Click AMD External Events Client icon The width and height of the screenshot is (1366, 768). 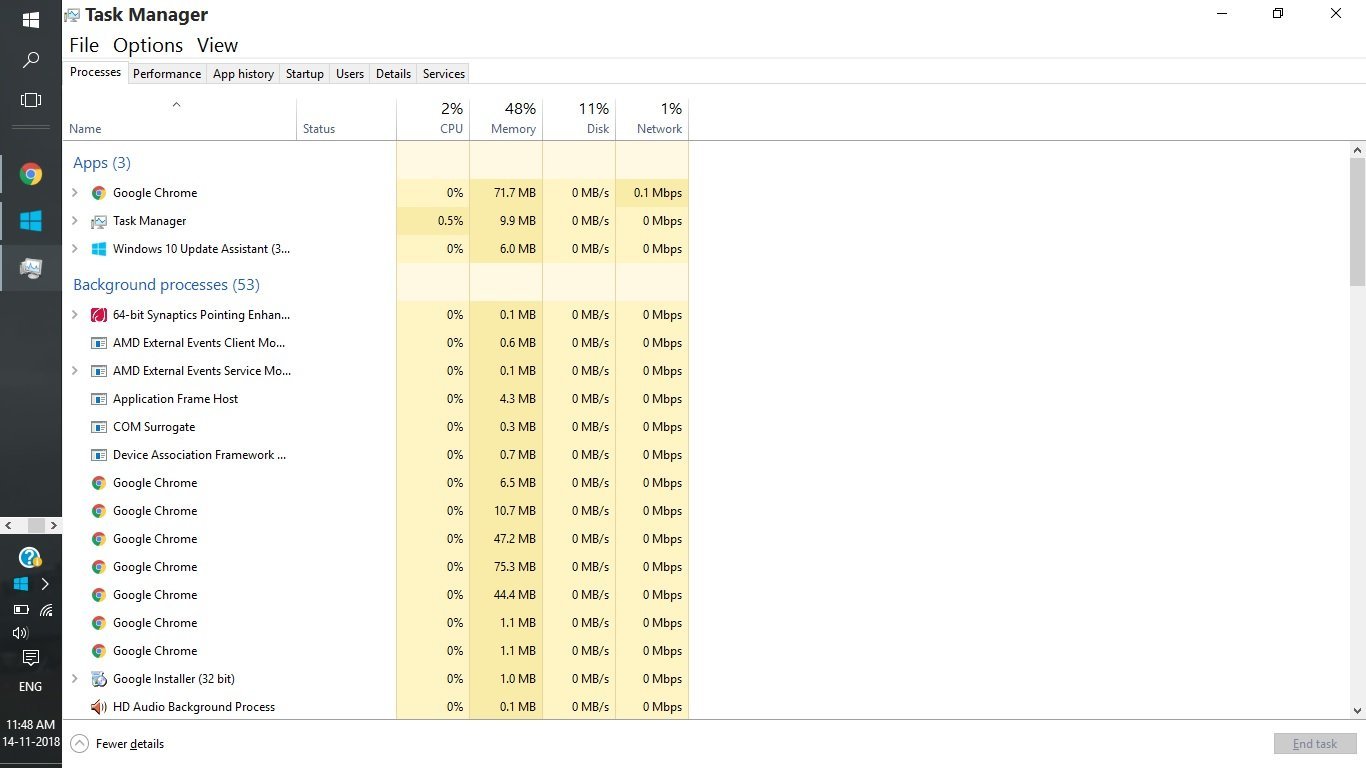tap(99, 343)
